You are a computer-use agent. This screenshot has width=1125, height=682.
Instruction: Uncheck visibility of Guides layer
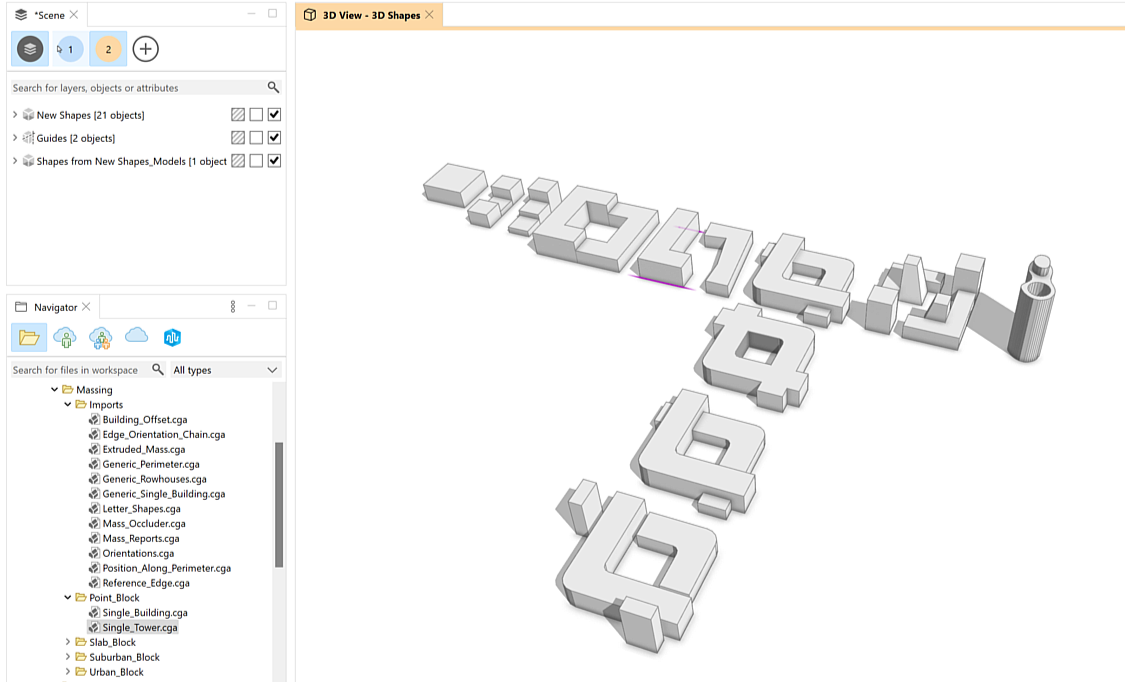pyautogui.click(x=274, y=138)
